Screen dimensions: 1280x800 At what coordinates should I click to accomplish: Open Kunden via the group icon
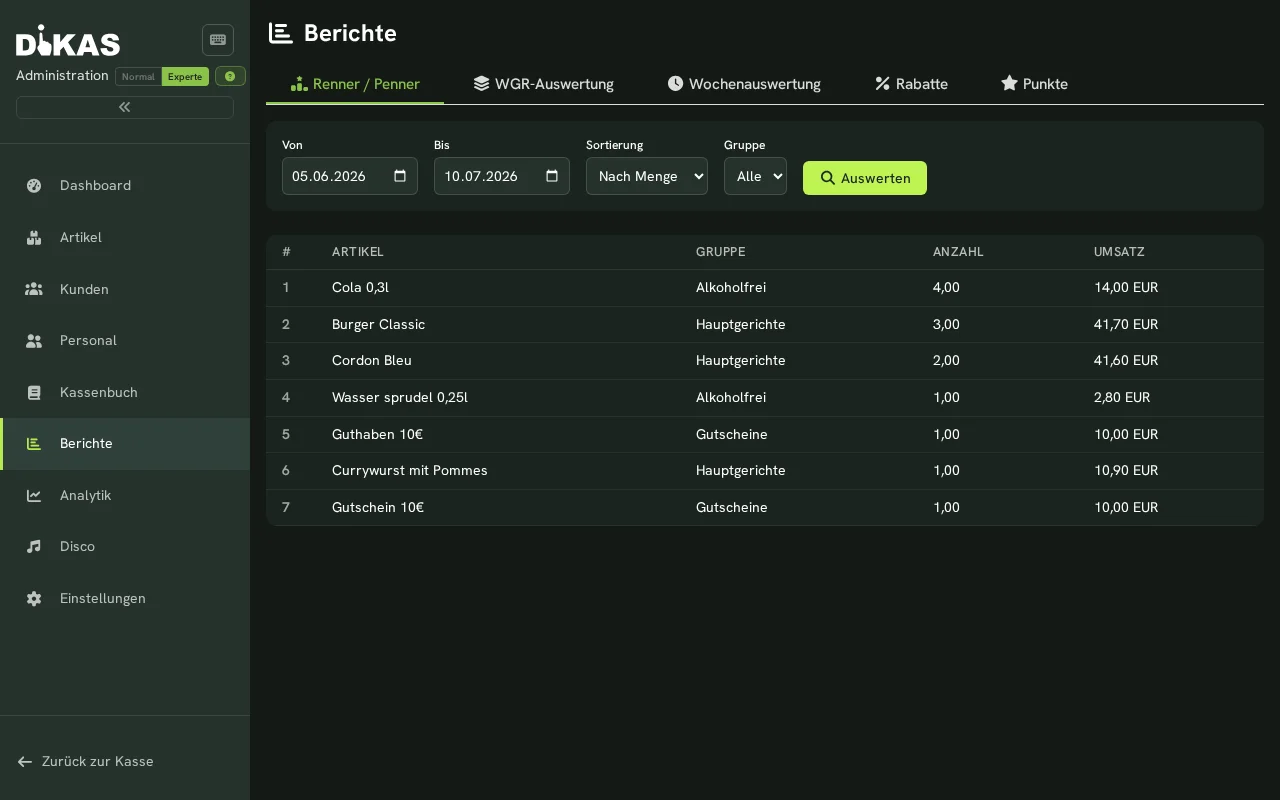pyautogui.click(x=34, y=289)
